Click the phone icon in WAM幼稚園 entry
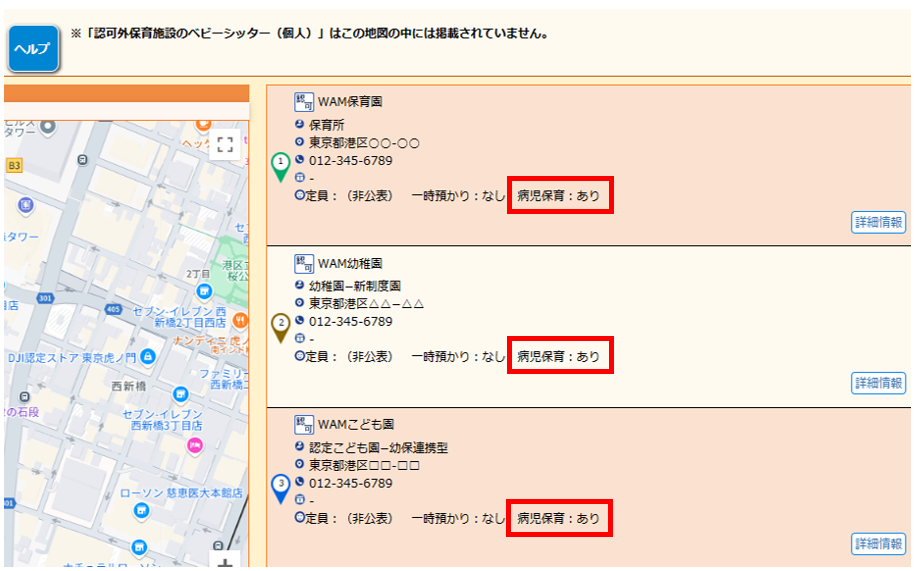This screenshot has width=915, height=571. point(299,320)
